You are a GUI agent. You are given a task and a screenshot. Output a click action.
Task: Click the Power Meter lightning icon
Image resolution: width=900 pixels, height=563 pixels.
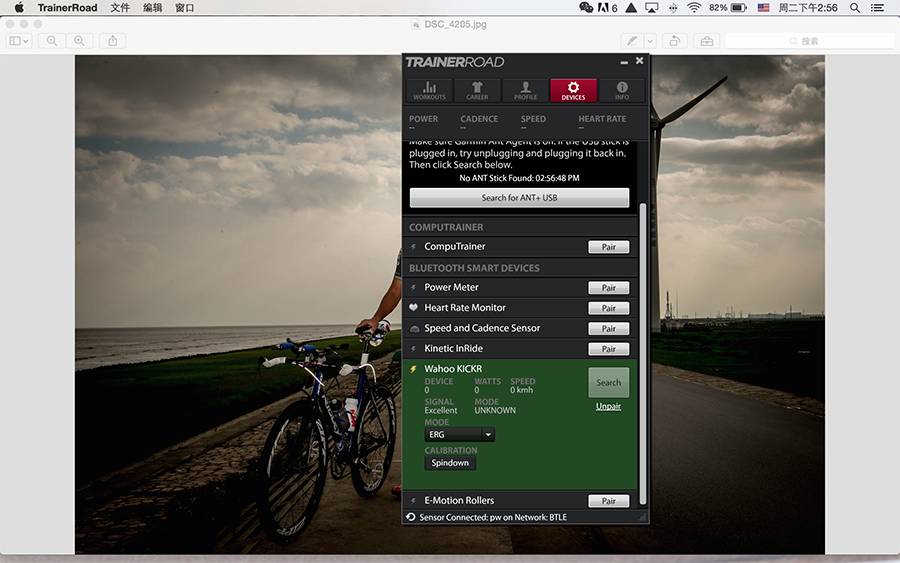click(413, 287)
